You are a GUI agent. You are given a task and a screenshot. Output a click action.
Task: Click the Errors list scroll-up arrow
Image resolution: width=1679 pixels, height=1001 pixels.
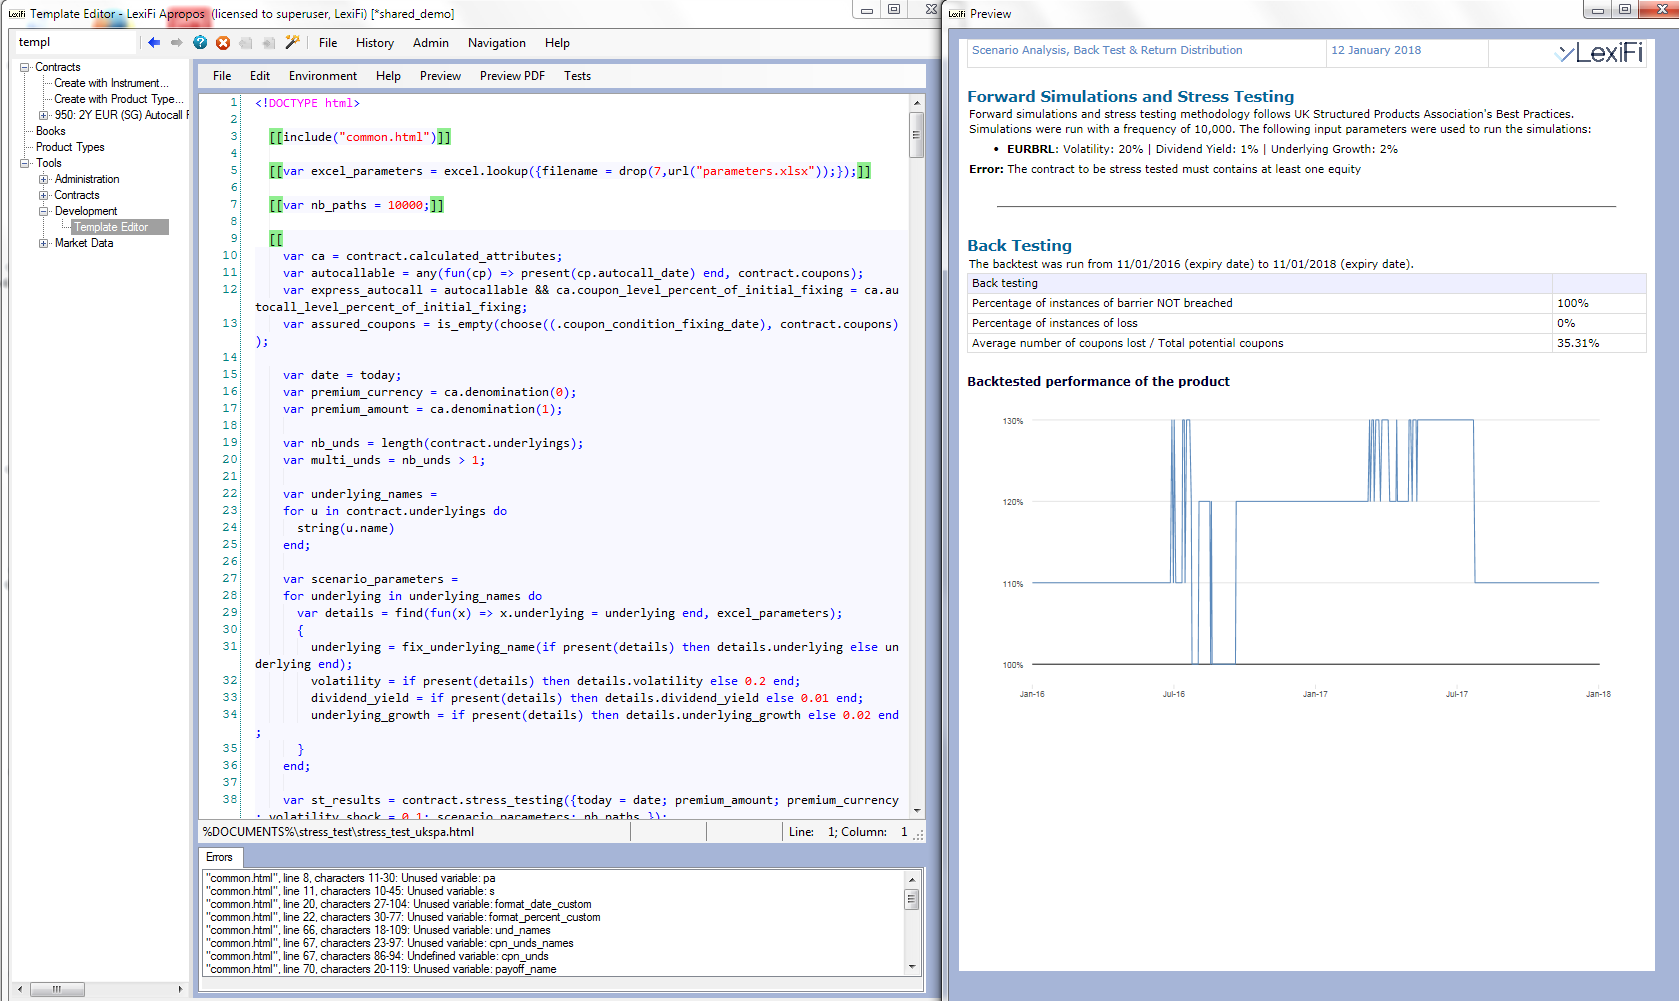[912, 879]
